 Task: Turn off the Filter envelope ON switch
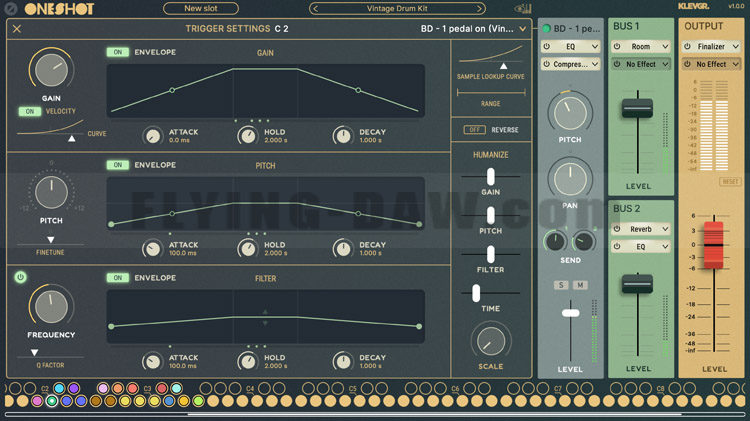click(x=118, y=278)
